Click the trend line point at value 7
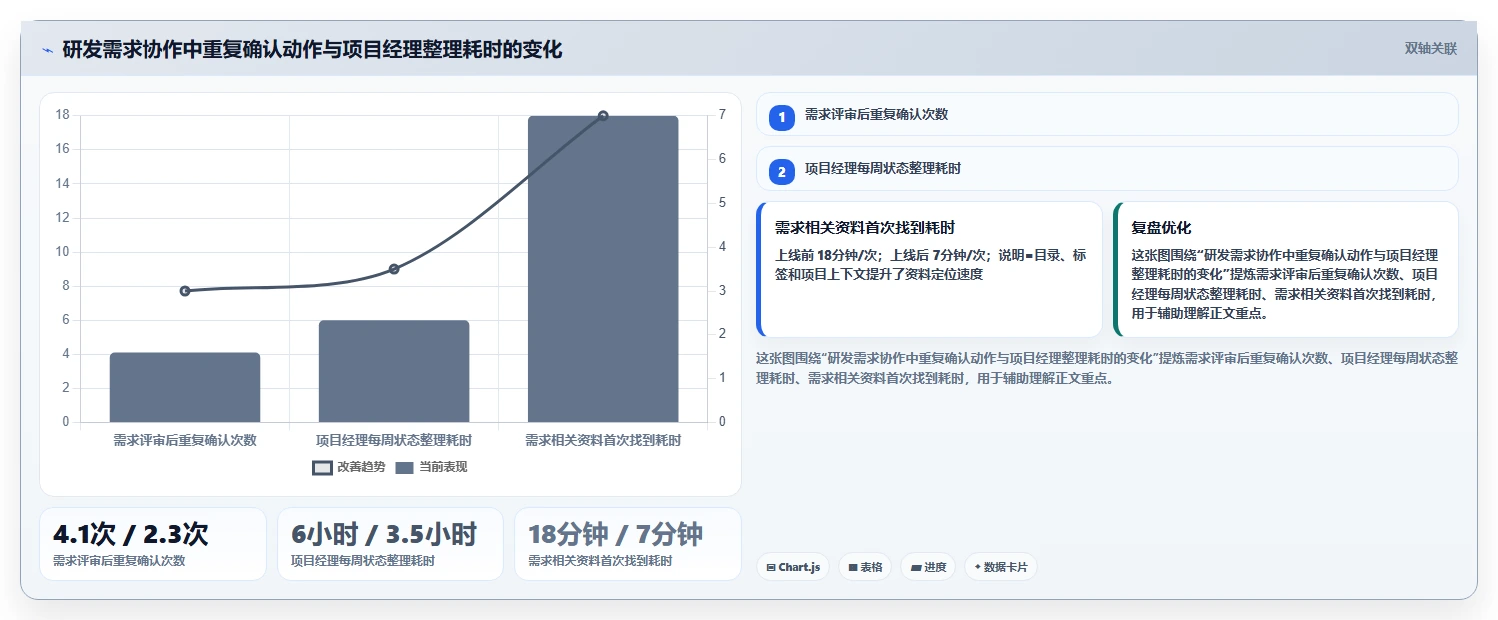Image resolution: width=1498 pixels, height=620 pixels. [x=603, y=116]
